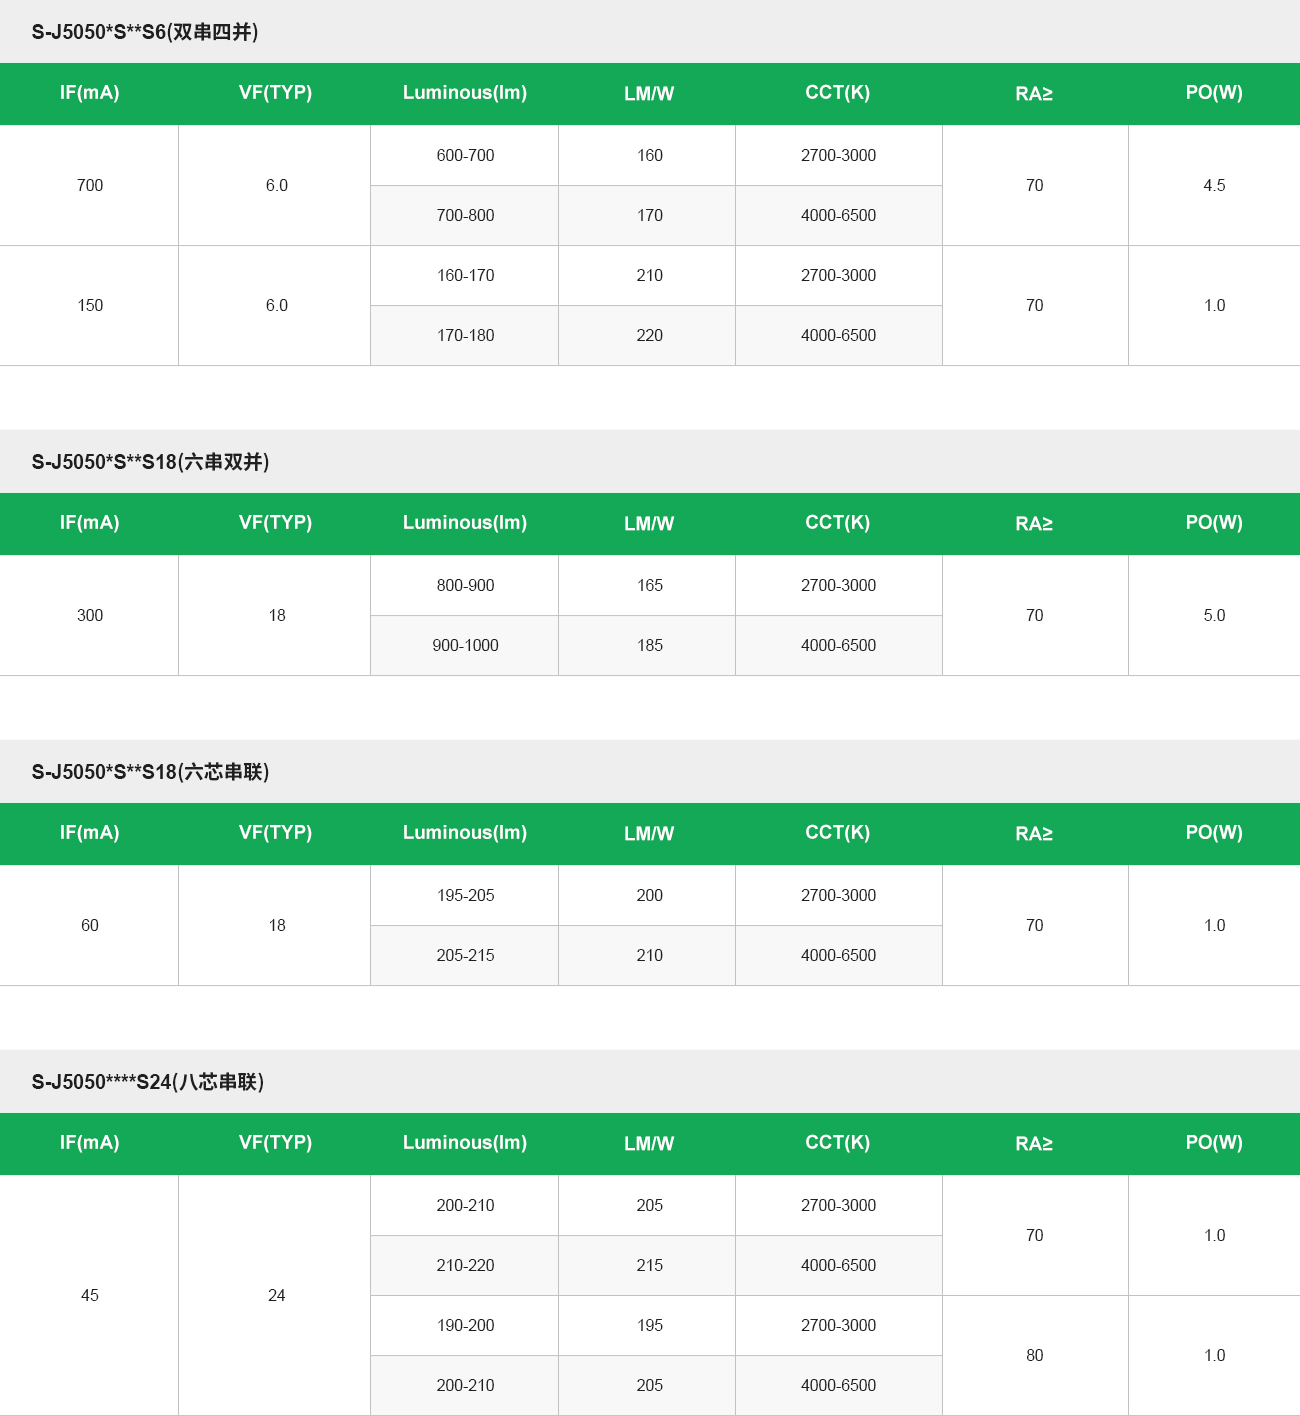Click the IF(mA) value 45 cell
This screenshot has height=1416, width=1300.
tap(90, 1295)
